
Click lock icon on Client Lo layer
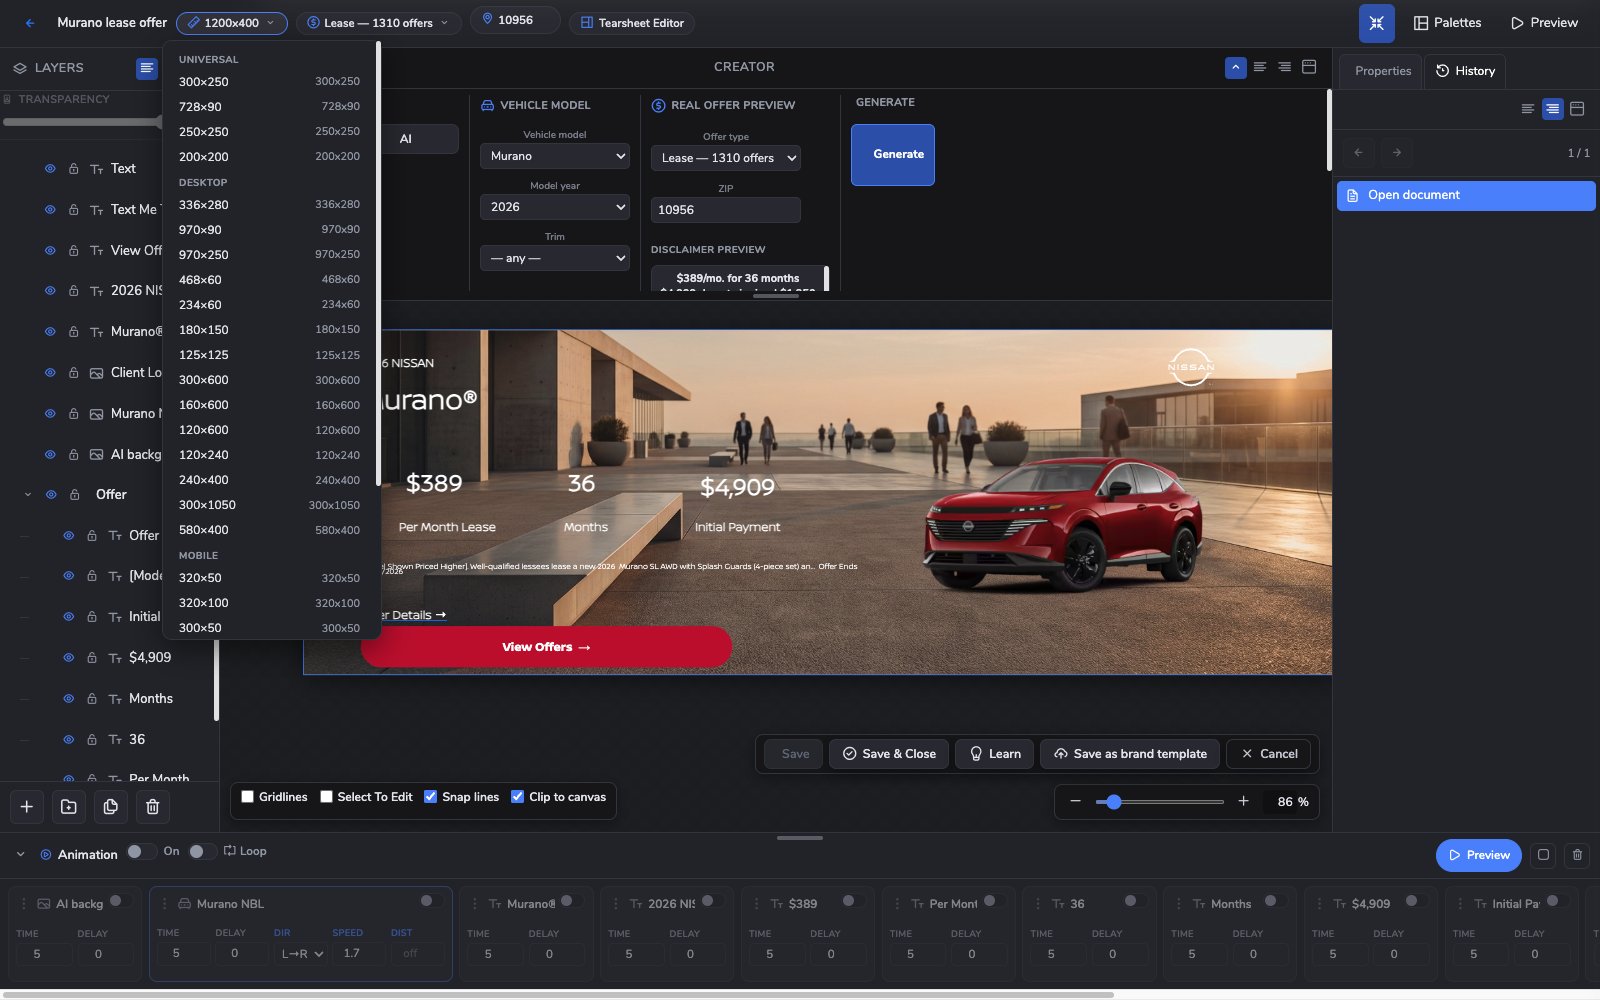pyautogui.click(x=74, y=373)
